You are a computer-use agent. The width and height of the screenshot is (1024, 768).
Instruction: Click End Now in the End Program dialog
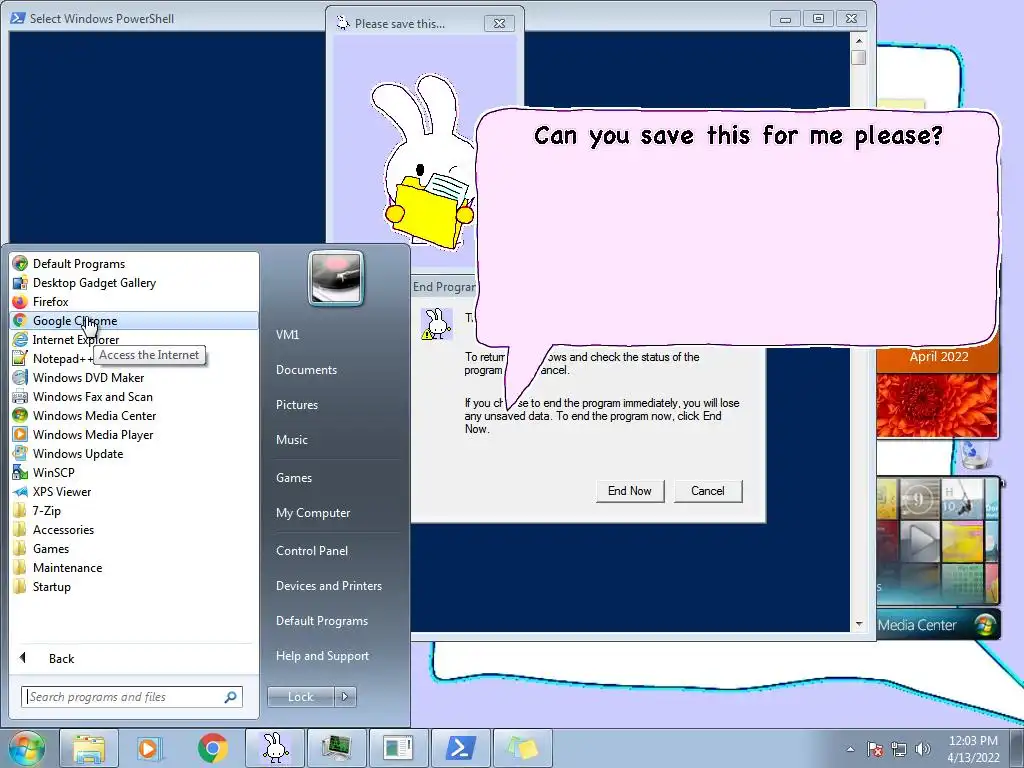point(630,491)
